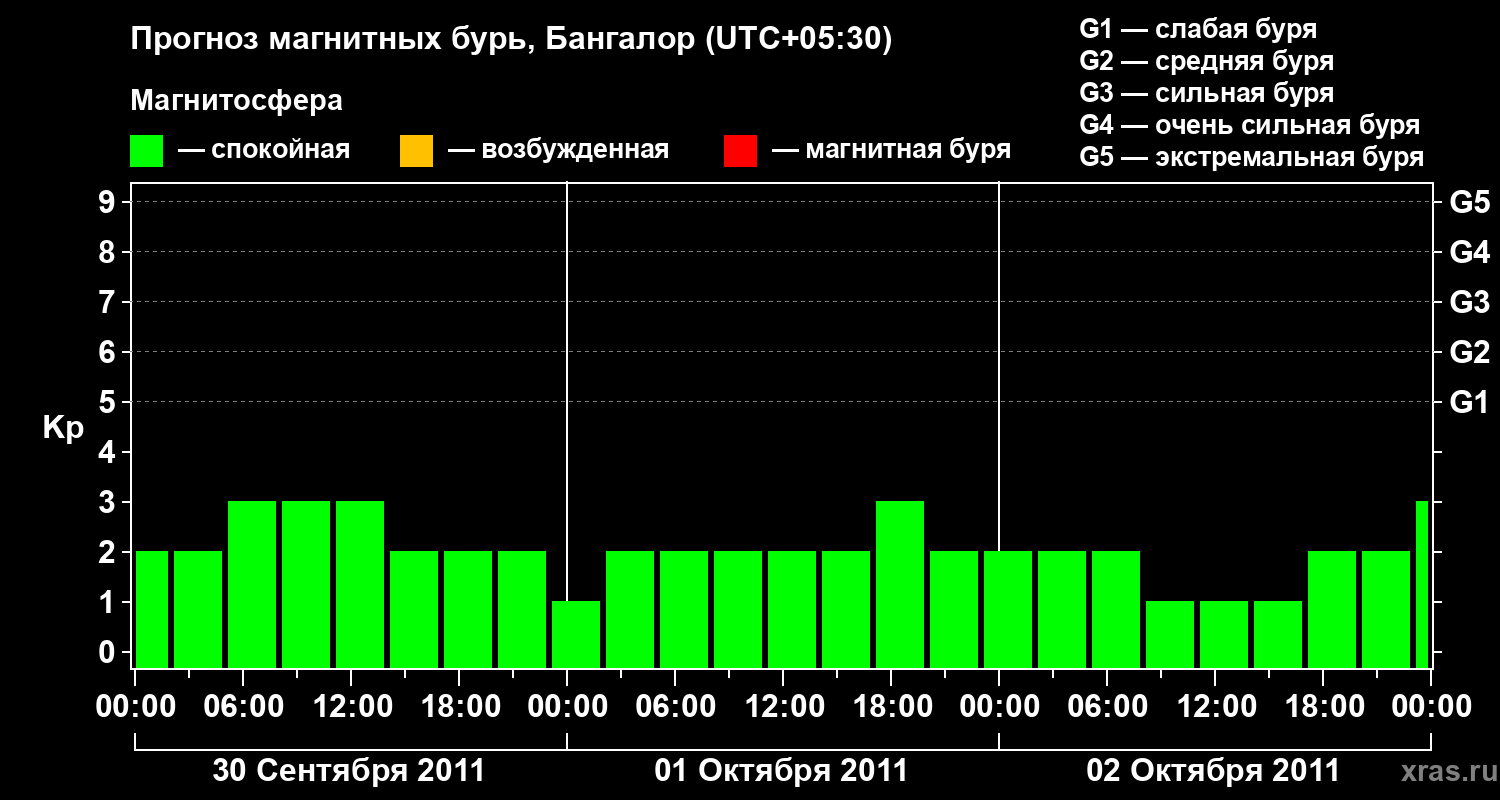Click the narrow Kp 3 bar ending 02 Октября
Viewport: 1500px width, 800px height.
pos(1422,584)
